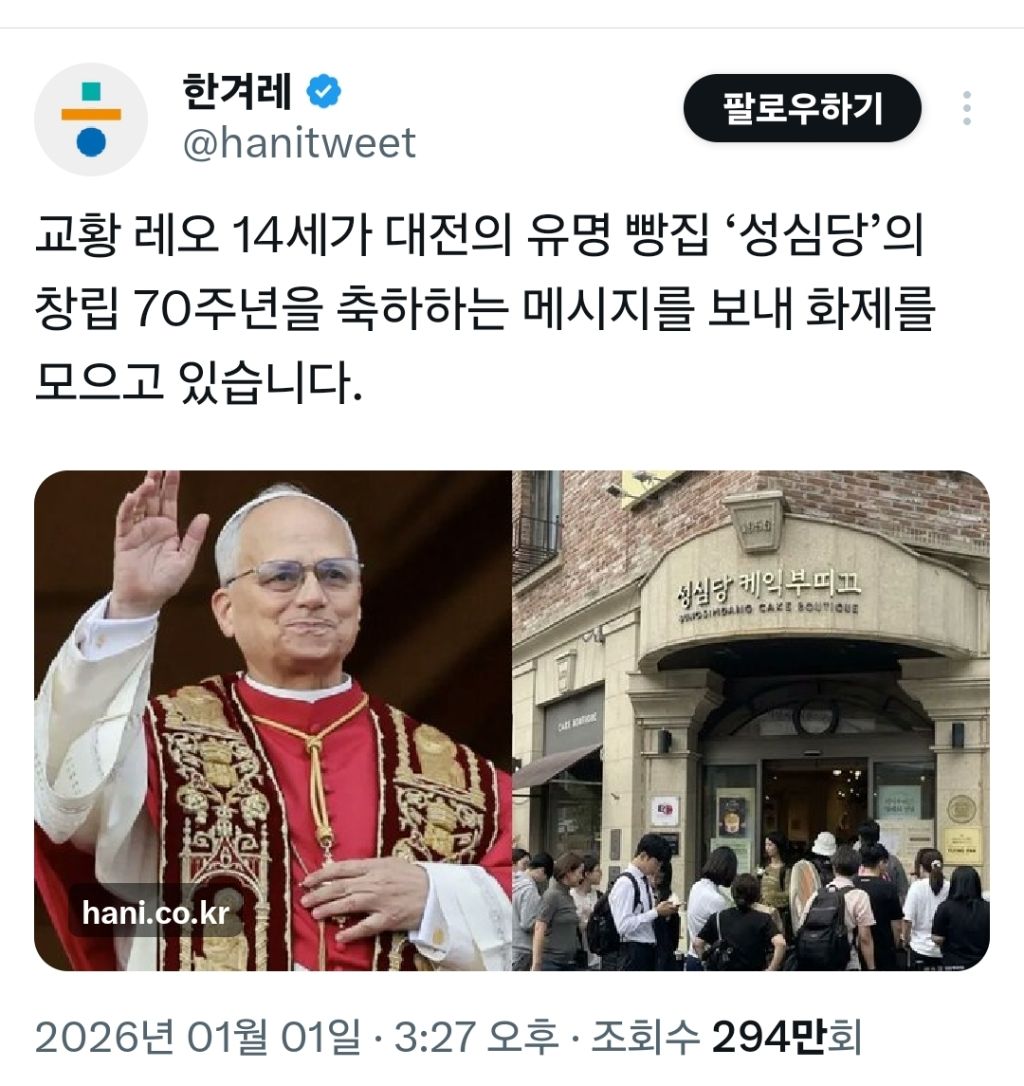1024x1086 pixels.
Task: Click the last tweet line 모으고 있습니다
Action: pos(198,382)
